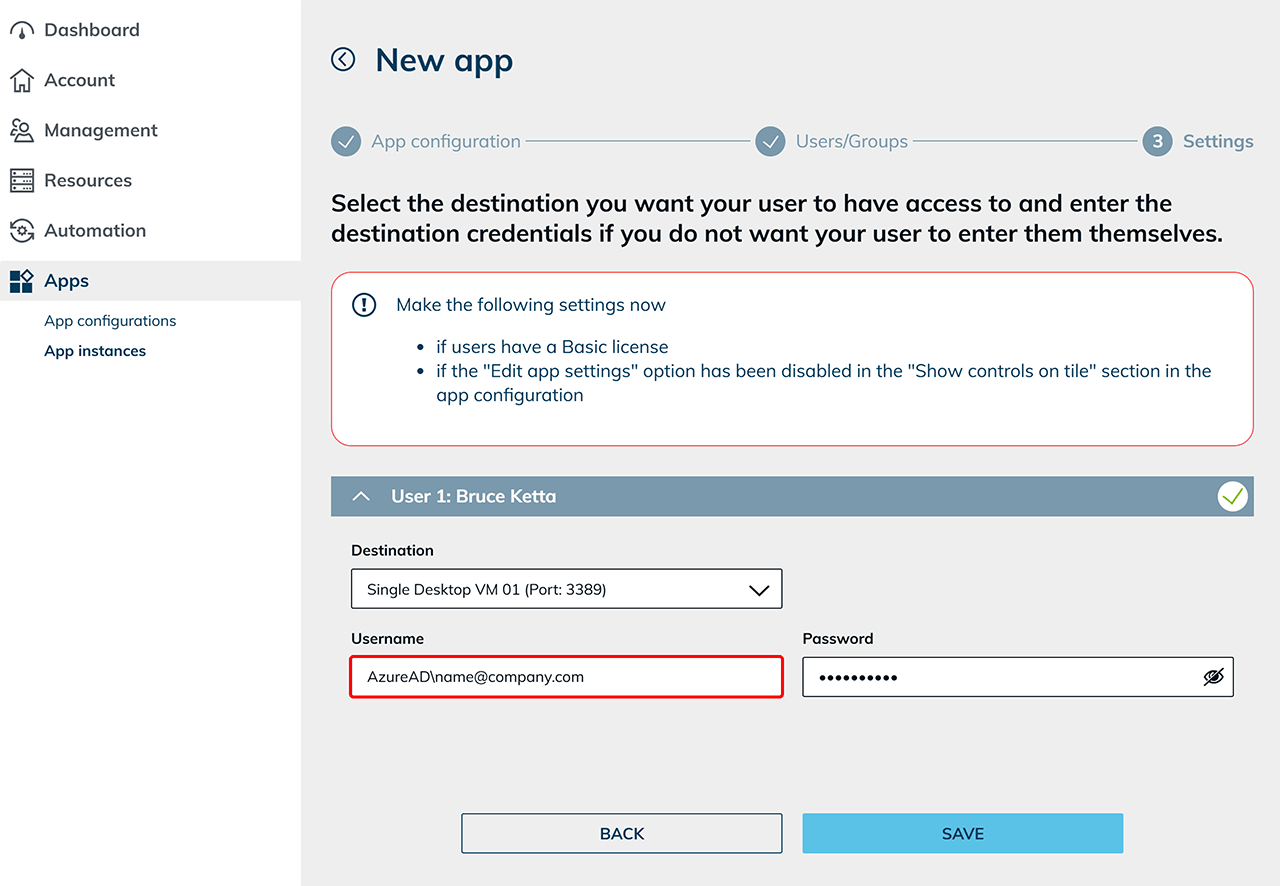Click the info exclamation icon in notice
Image resolution: width=1280 pixels, height=886 pixels.
point(364,305)
